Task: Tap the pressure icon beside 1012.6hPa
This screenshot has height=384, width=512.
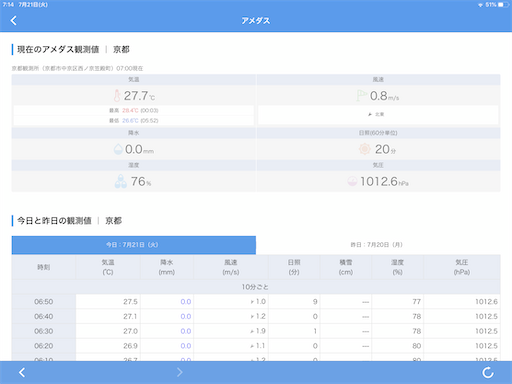Action: 352,181
